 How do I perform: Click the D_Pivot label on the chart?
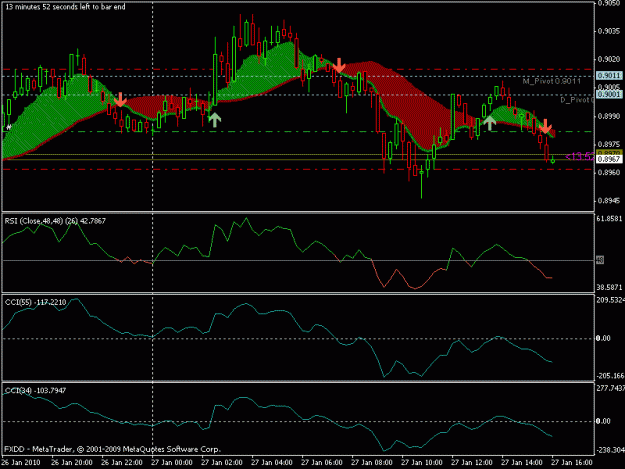coord(577,100)
